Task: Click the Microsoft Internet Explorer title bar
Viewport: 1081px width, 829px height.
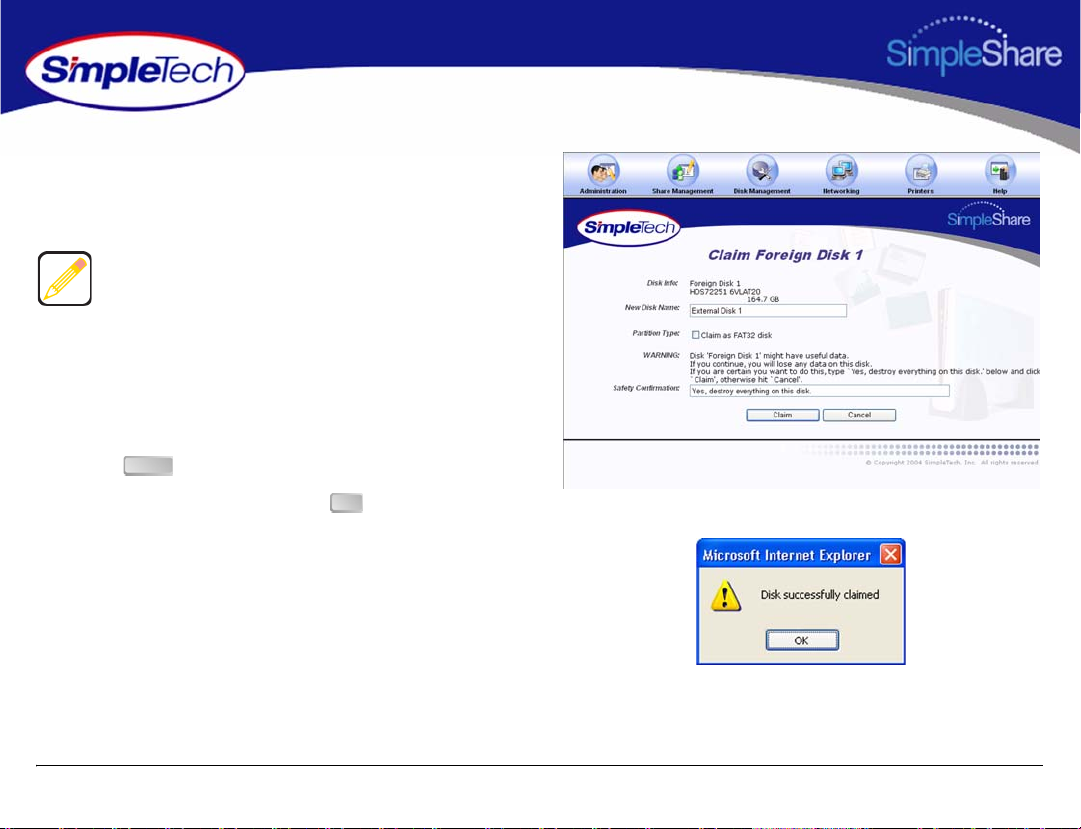Action: tap(800, 555)
